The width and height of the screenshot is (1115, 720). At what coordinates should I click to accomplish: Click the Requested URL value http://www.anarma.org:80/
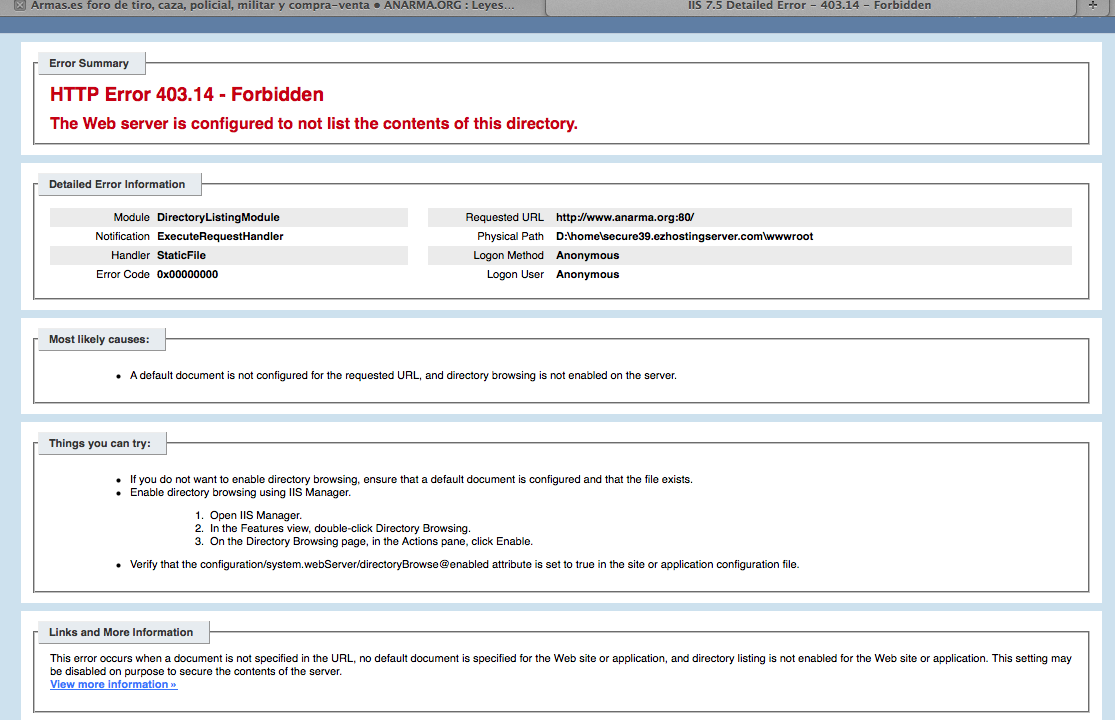click(625, 217)
